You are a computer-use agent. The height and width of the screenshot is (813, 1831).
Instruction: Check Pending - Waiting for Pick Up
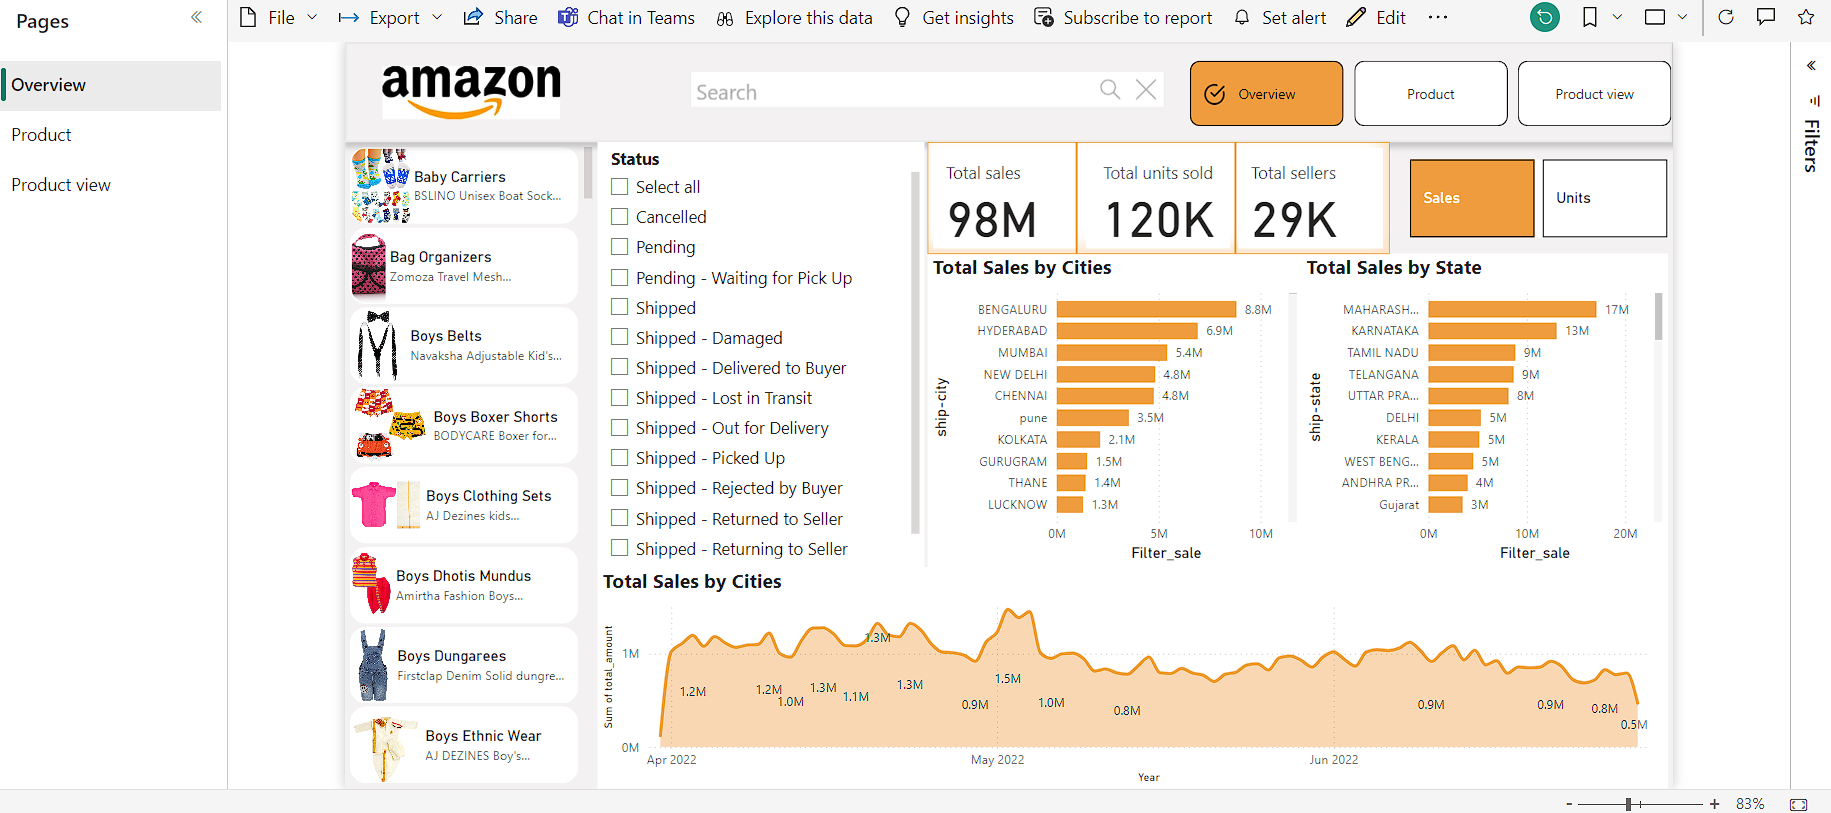click(620, 277)
